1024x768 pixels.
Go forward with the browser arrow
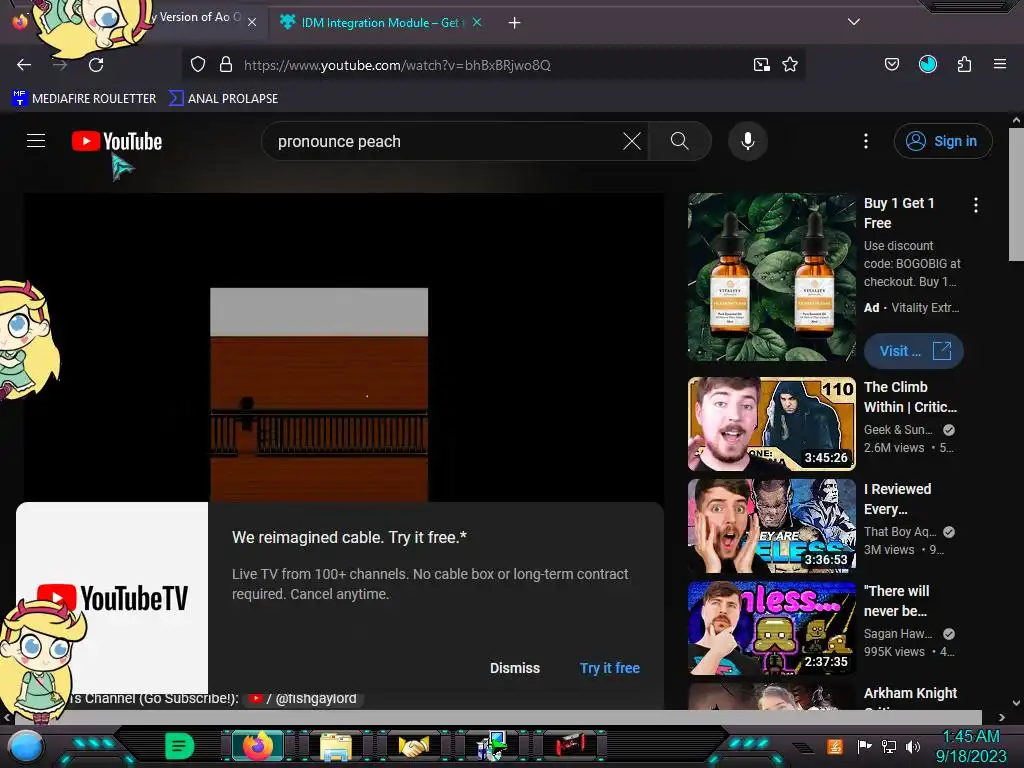pos(60,65)
